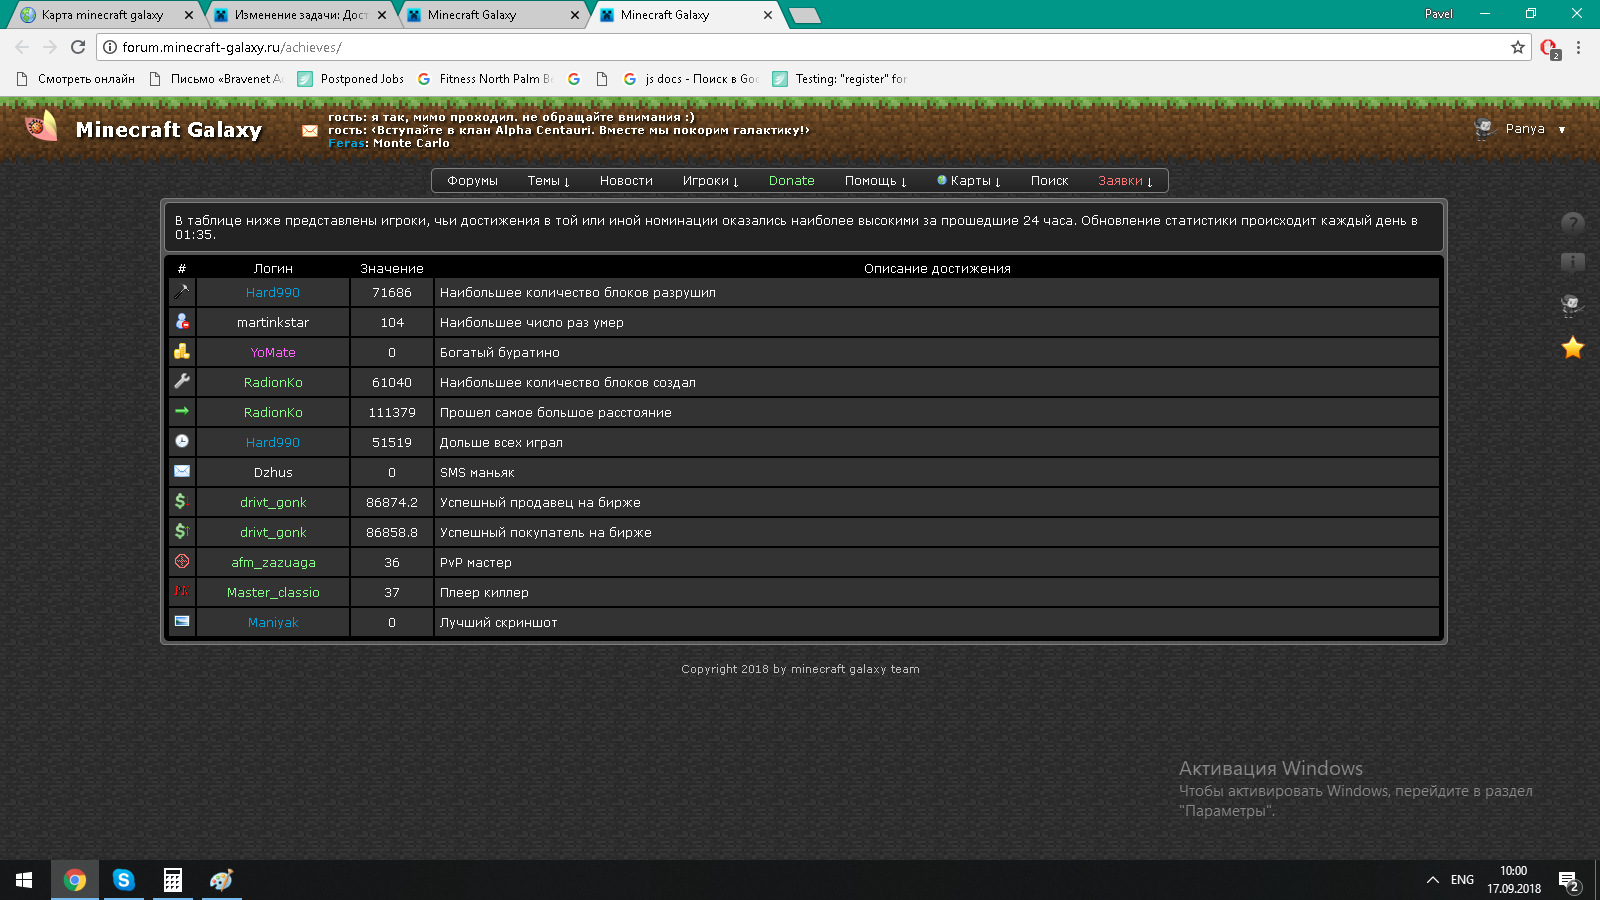Open the Panya user dropdown arrow
Screen dimensions: 1600x900
point(1562,130)
